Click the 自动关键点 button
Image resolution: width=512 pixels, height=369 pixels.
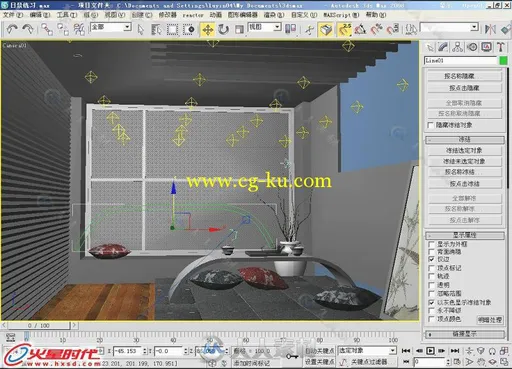pyautogui.click(x=320, y=351)
